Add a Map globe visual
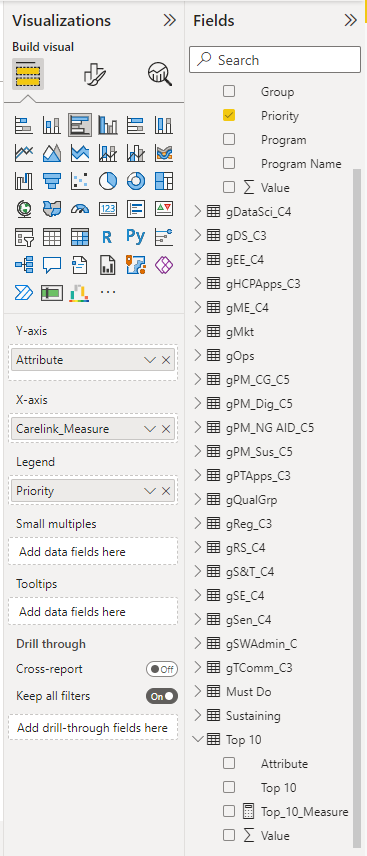Viewport: 367px width, 856px height. coord(23,209)
